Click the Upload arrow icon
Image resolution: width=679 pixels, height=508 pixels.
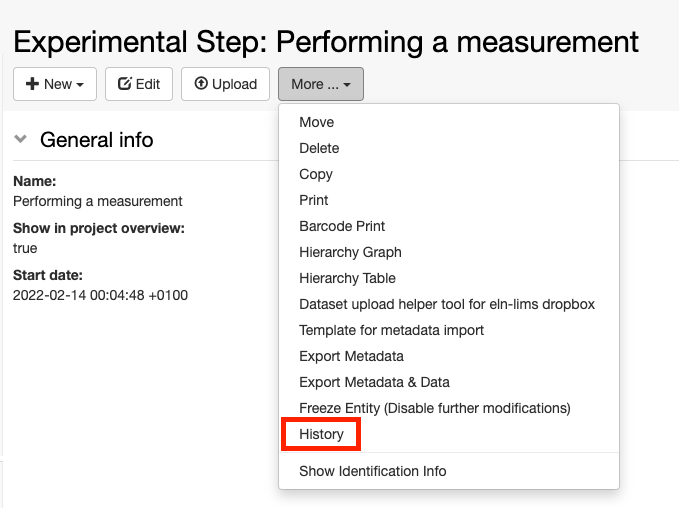[x=201, y=83]
